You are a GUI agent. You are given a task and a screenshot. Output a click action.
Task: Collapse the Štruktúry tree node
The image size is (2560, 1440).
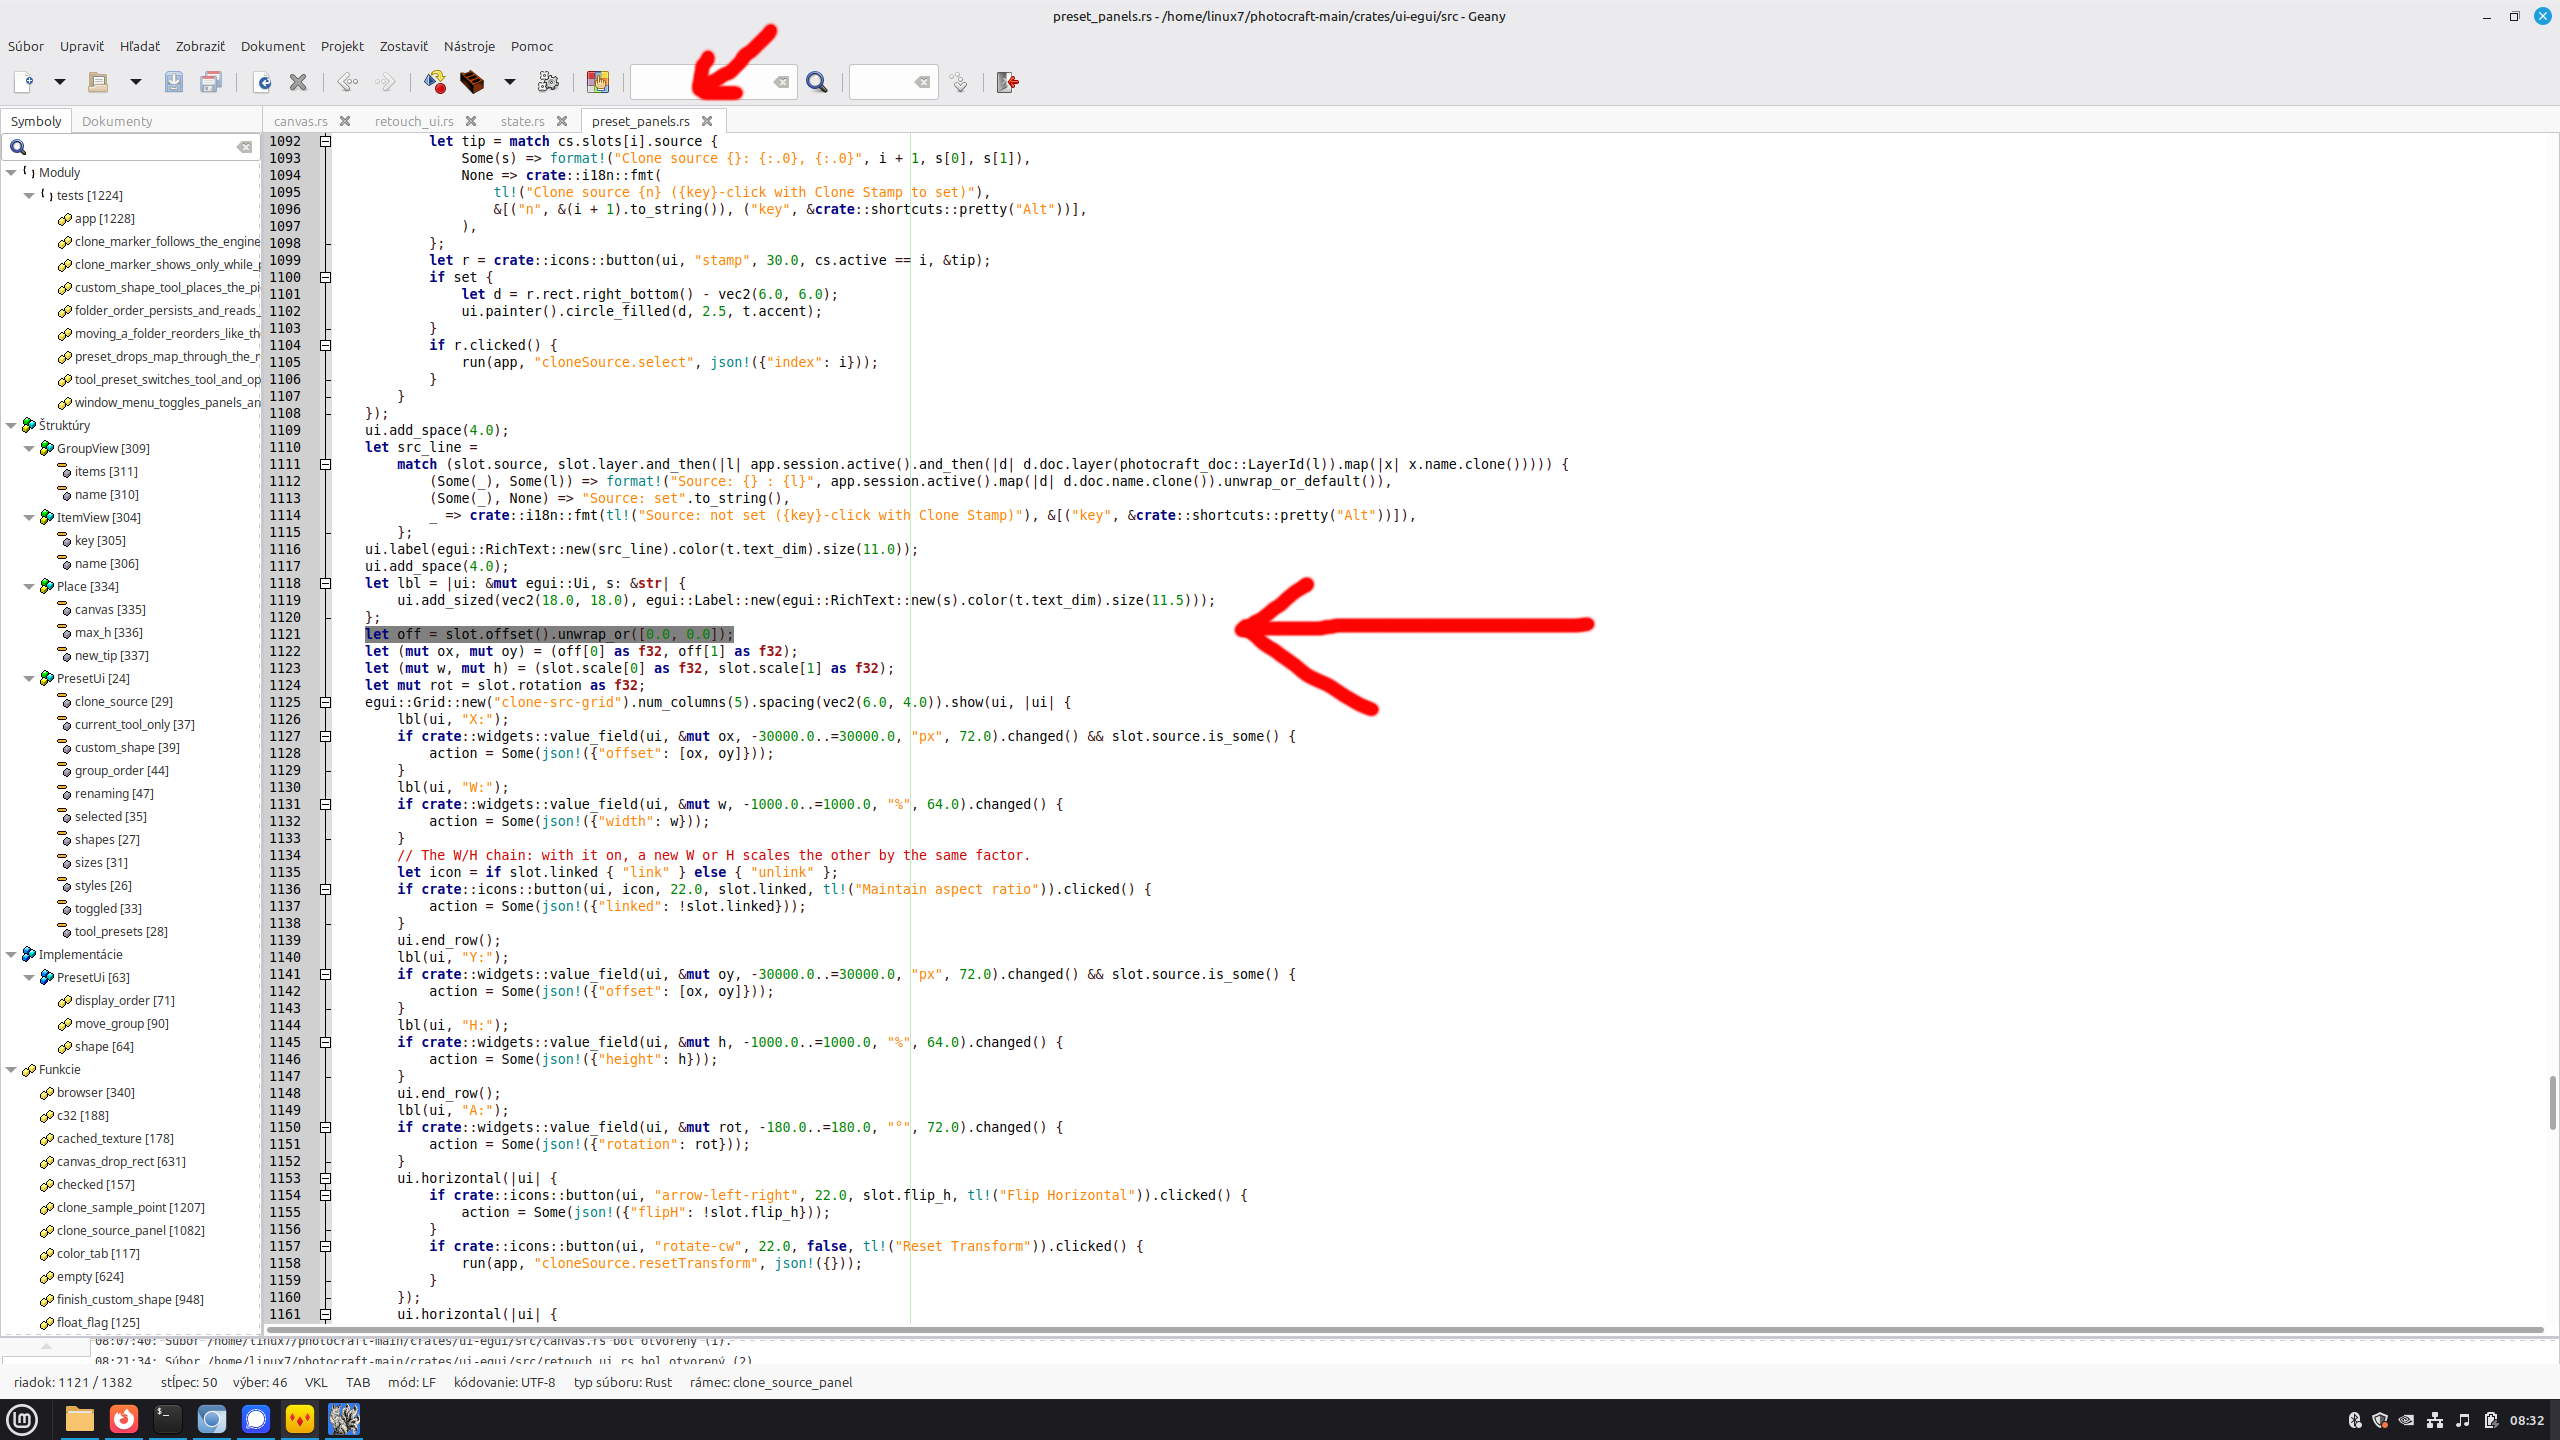coord(11,426)
